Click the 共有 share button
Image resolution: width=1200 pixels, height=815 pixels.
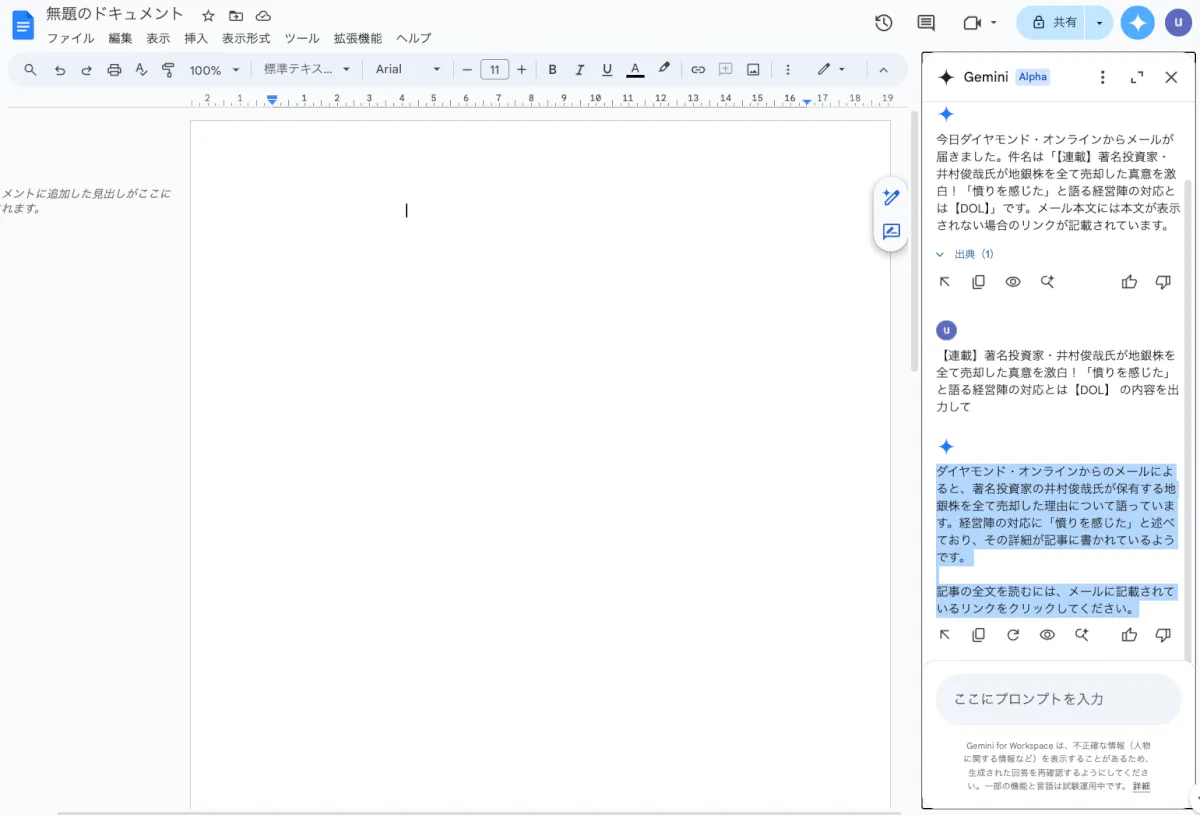click(x=1052, y=22)
